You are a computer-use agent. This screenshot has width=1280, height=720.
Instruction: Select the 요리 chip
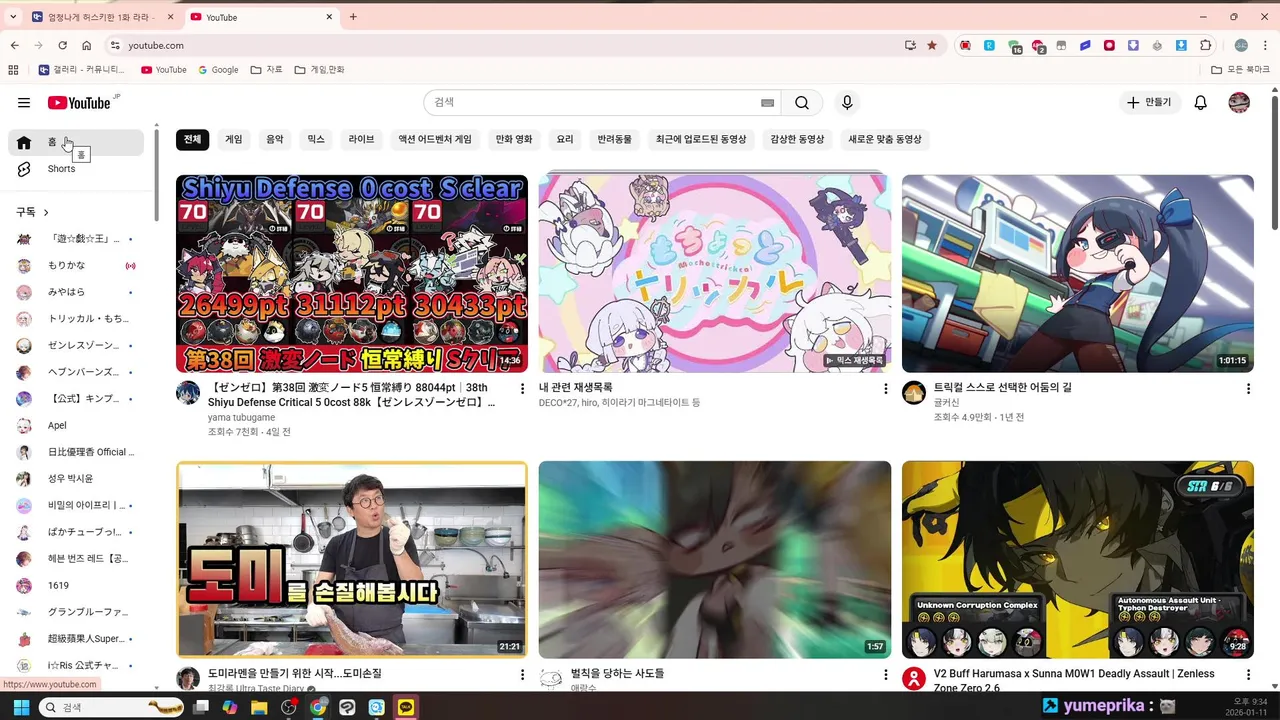pos(565,140)
